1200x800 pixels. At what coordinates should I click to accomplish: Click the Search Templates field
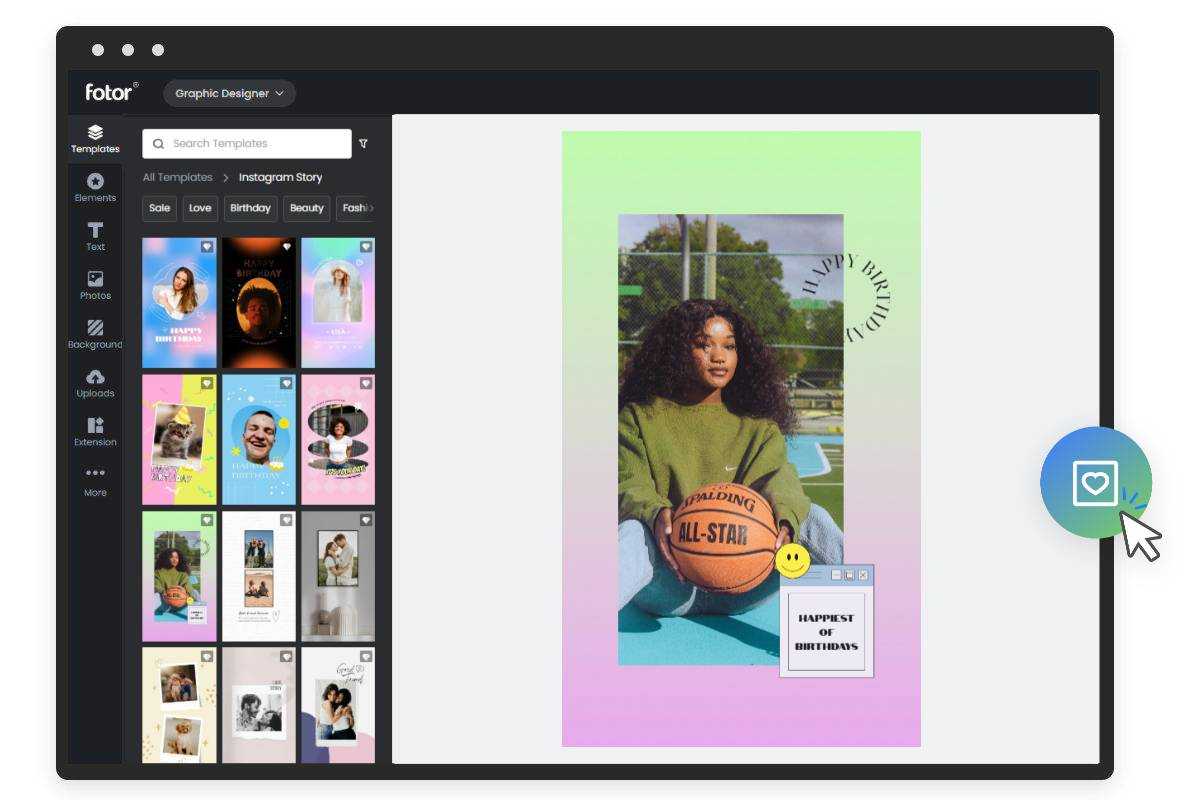pos(247,143)
